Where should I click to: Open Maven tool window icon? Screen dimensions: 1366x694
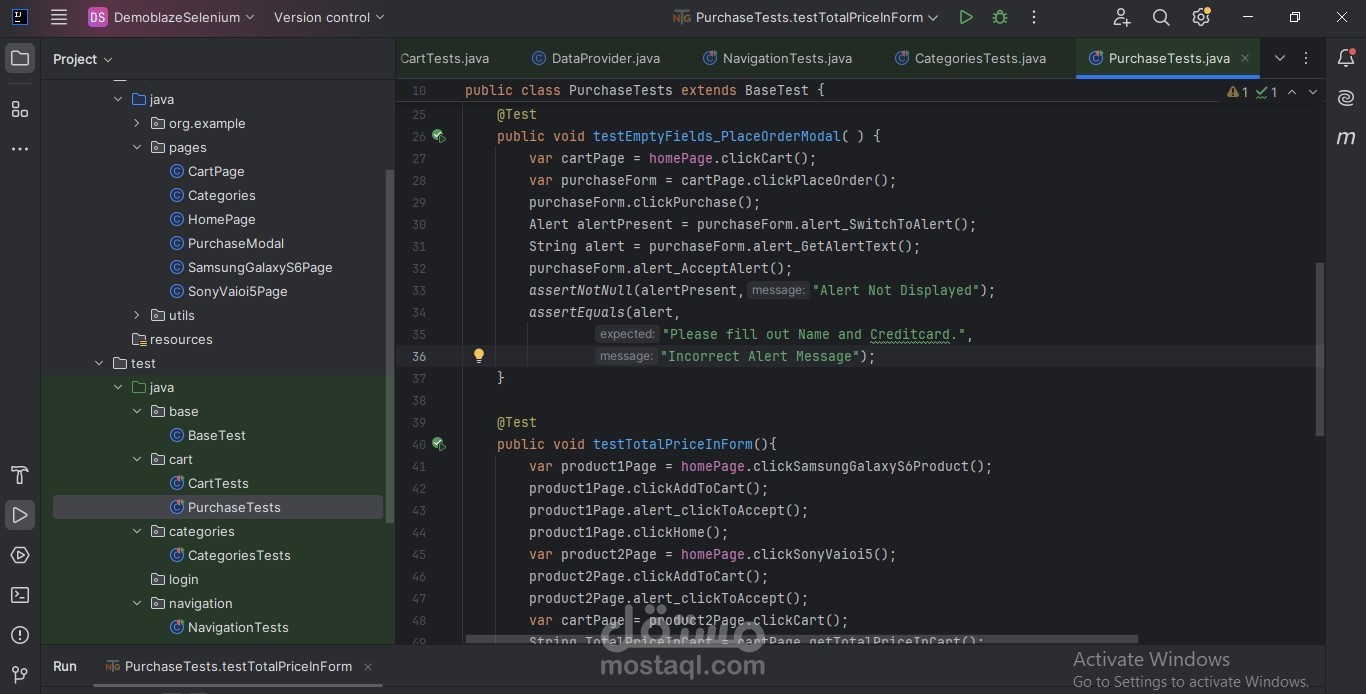[x=1346, y=138]
